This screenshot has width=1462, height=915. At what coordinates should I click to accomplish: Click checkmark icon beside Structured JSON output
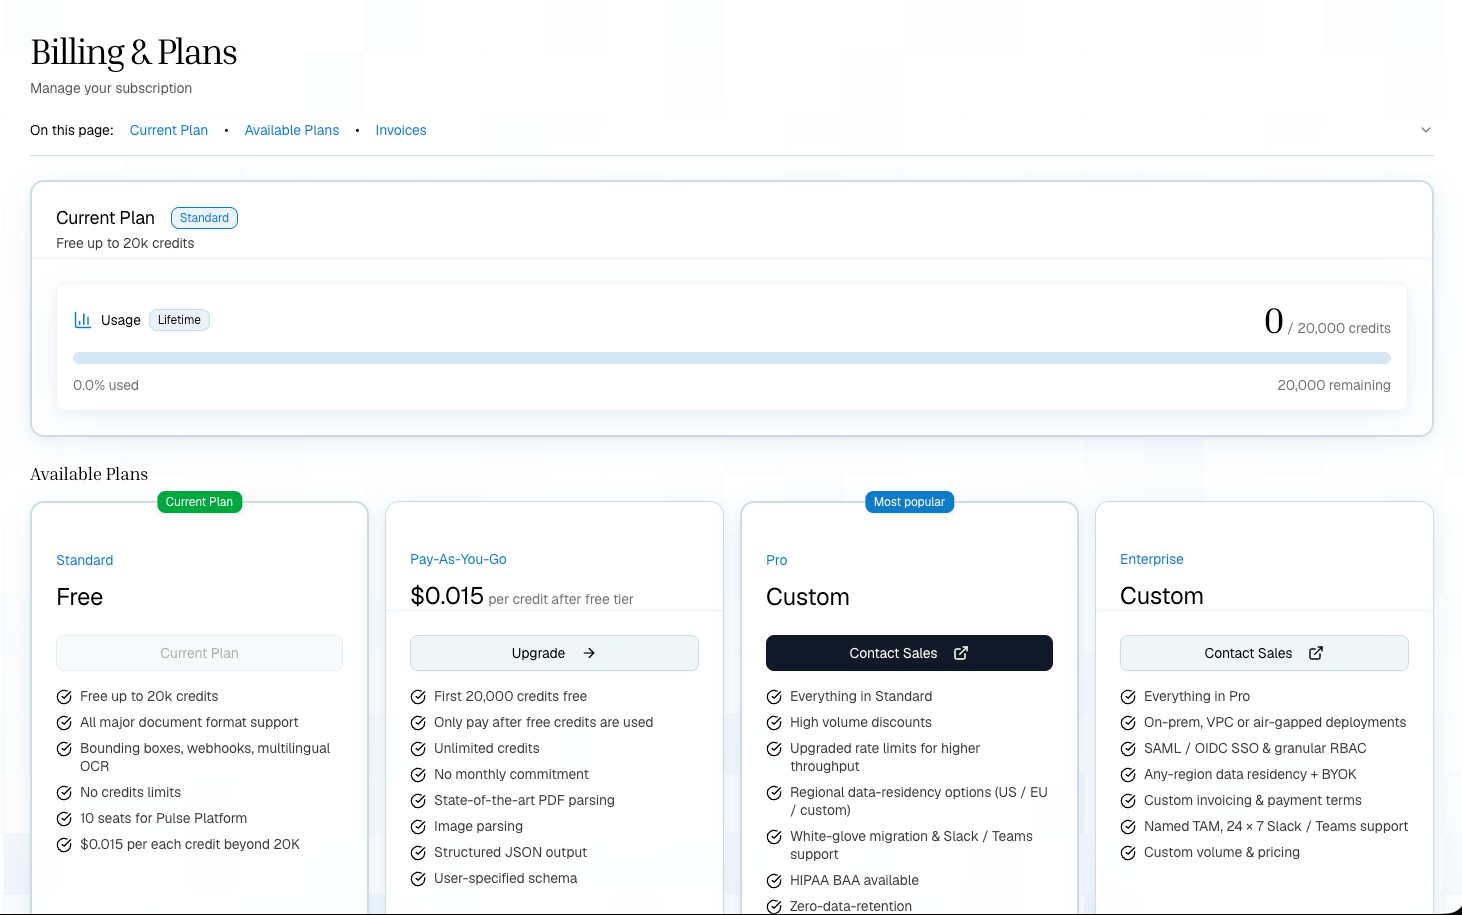coord(418,853)
